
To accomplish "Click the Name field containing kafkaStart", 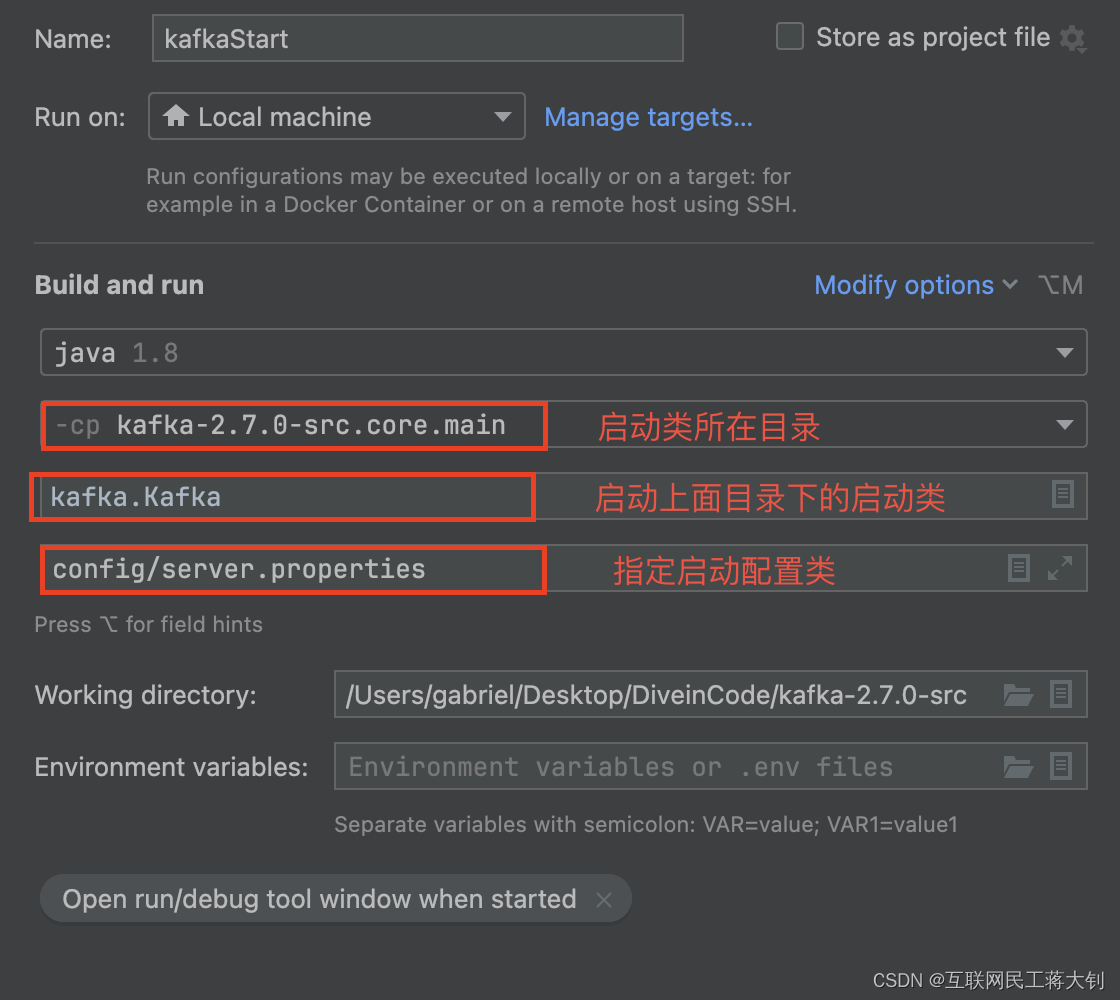I will (417, 39).
